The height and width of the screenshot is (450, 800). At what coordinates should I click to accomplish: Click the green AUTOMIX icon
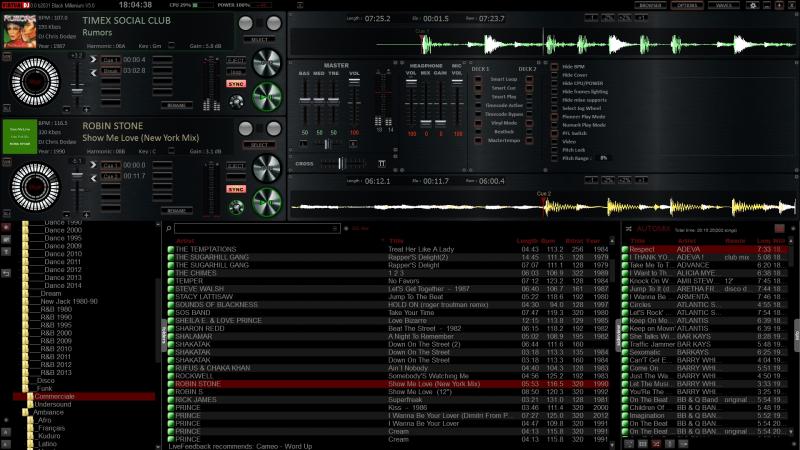click(x=626, y=229)
